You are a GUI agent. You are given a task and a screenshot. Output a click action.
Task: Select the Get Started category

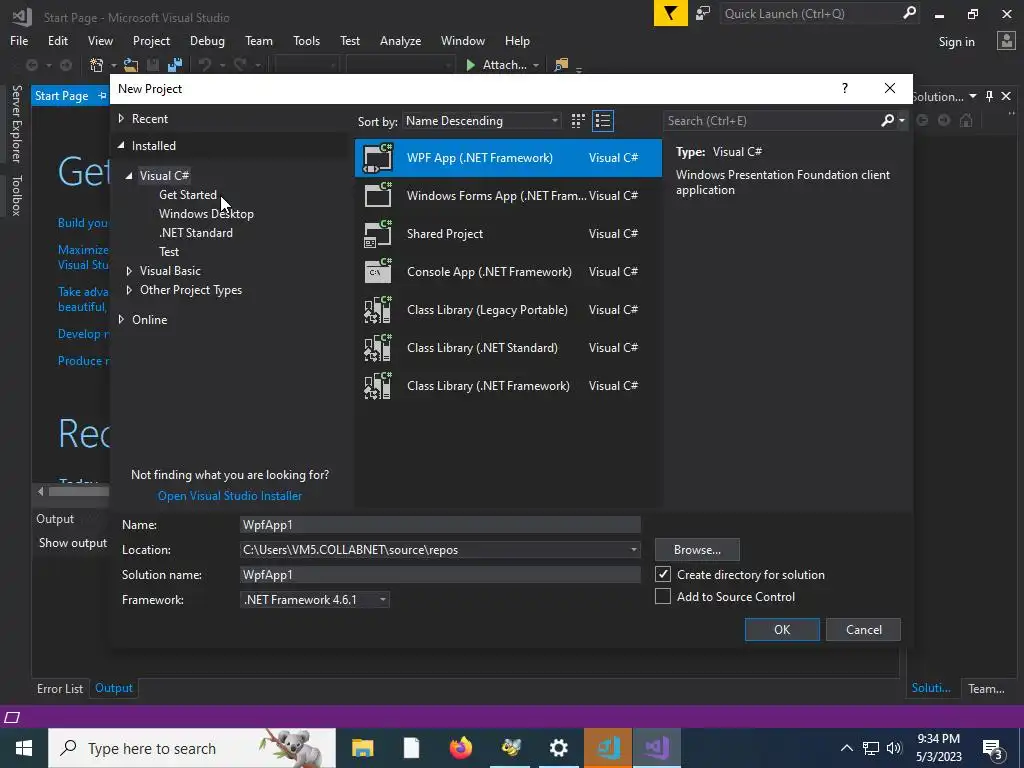tap(188, 195)
